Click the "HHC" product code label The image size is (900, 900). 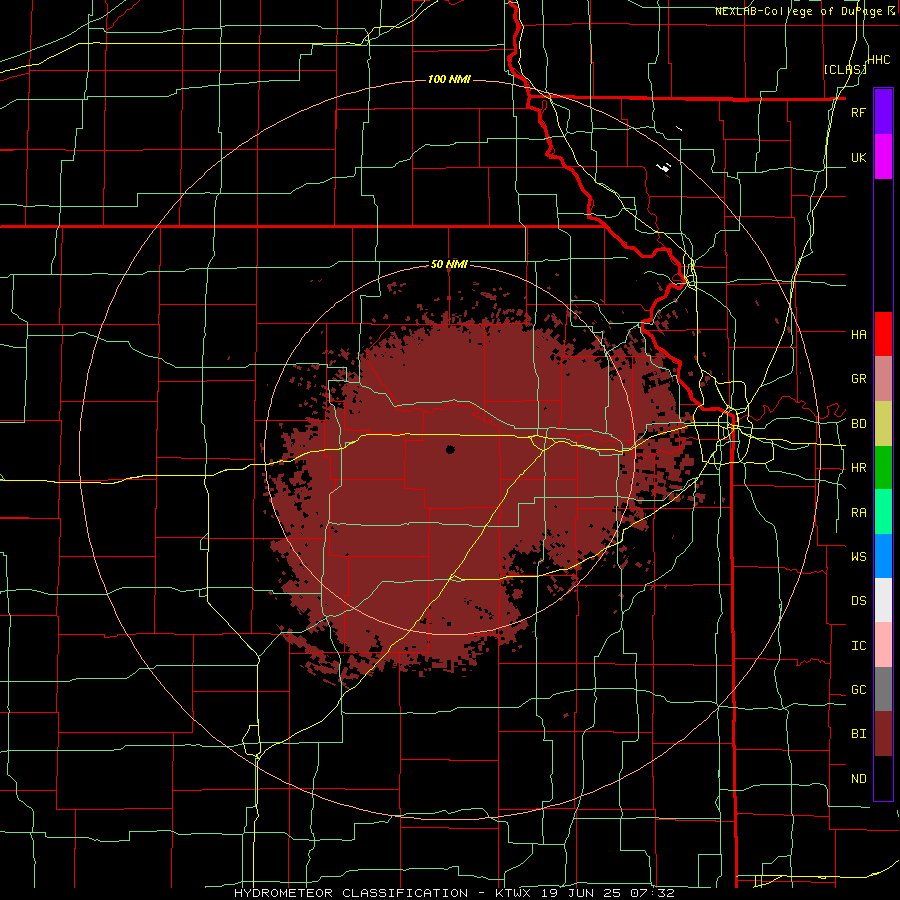pos(878,60)
